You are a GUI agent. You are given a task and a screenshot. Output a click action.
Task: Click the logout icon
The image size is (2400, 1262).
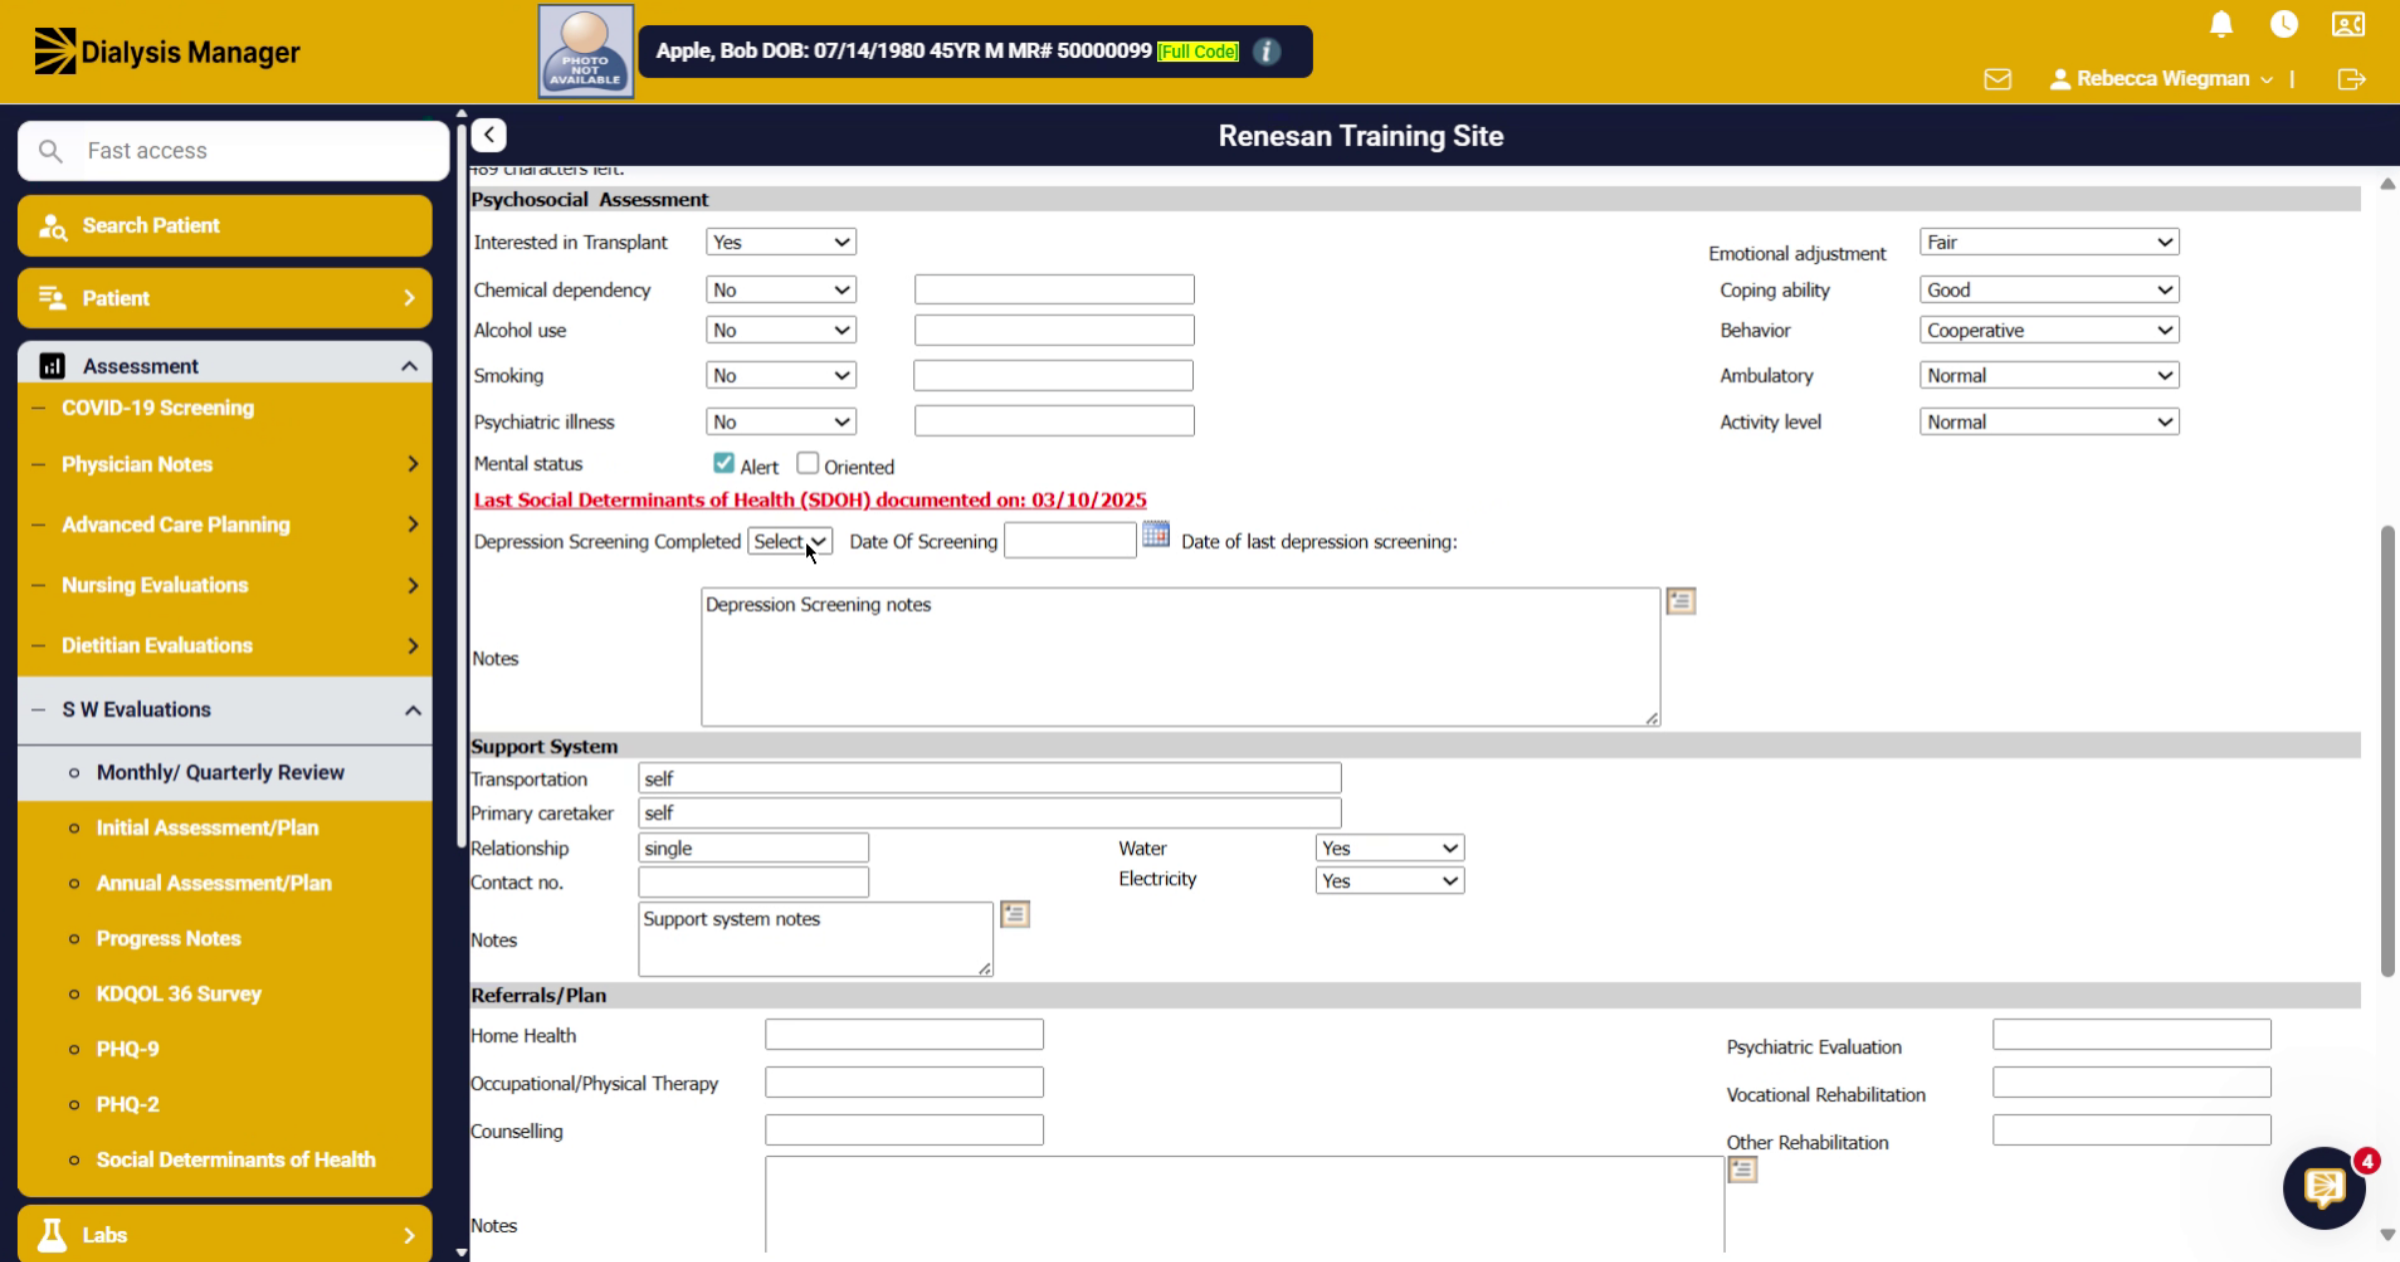2352,79
